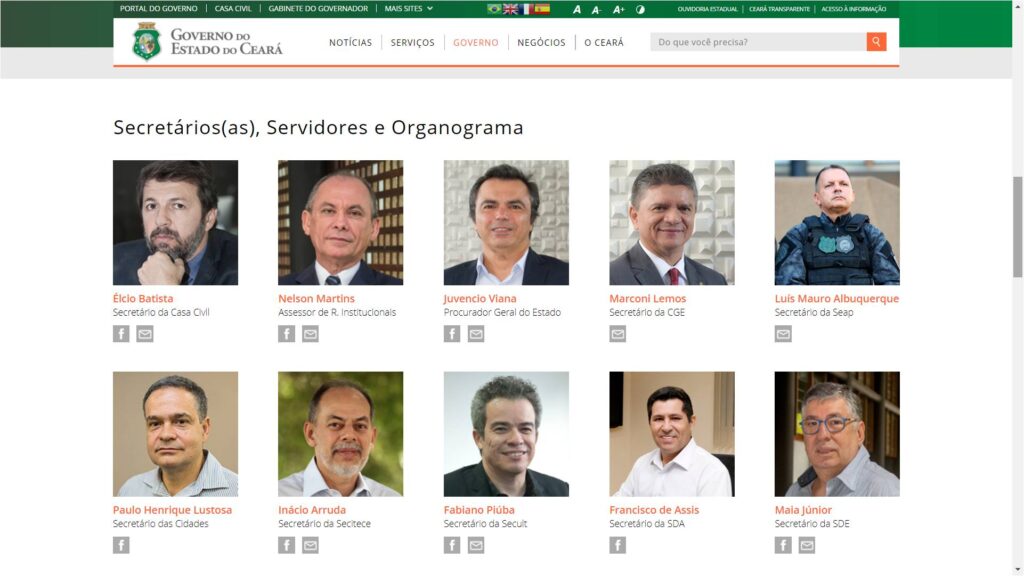
Task: Open Juvencio Viana's name link
Action: point(480,298)
